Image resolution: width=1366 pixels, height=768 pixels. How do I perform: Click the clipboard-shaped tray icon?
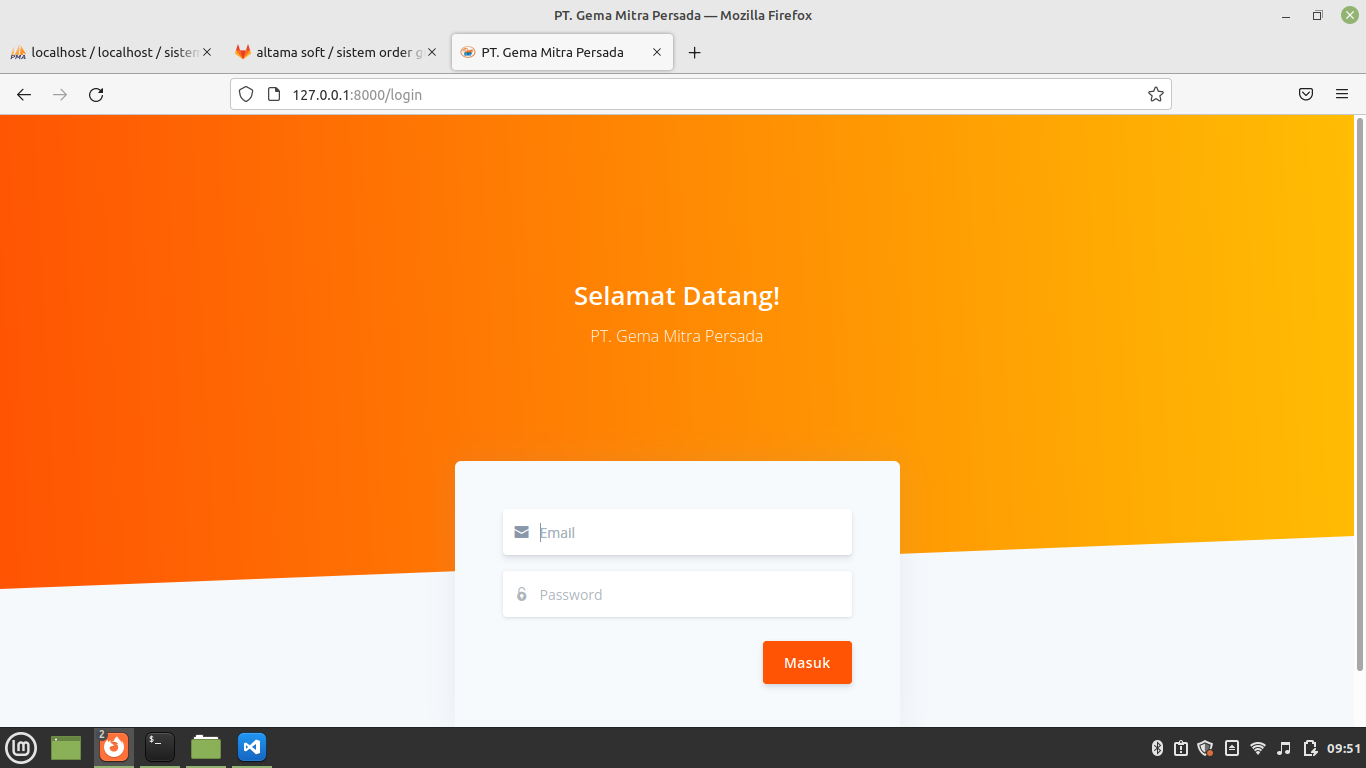pyautogui.click(x=1181, y=748)
